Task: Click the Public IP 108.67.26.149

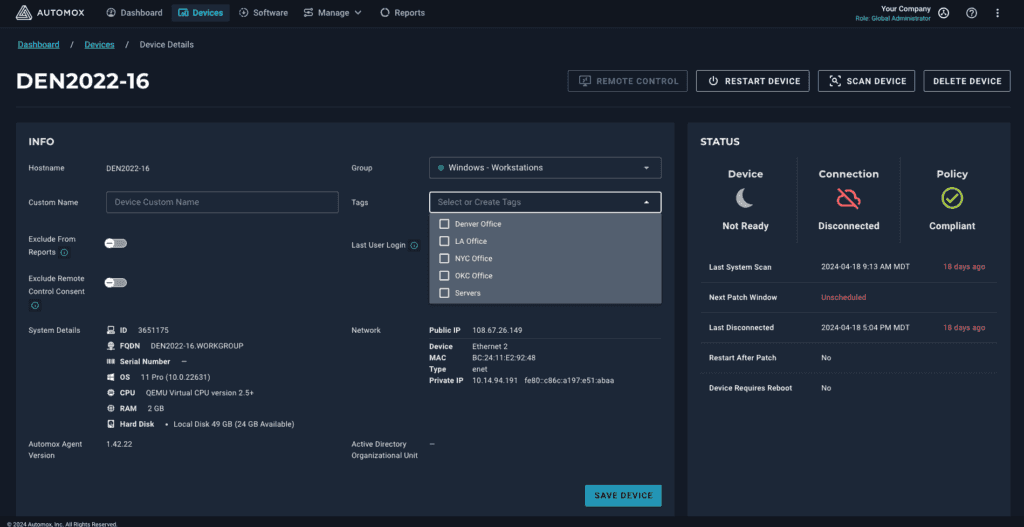Action: (x=497, y=330)
